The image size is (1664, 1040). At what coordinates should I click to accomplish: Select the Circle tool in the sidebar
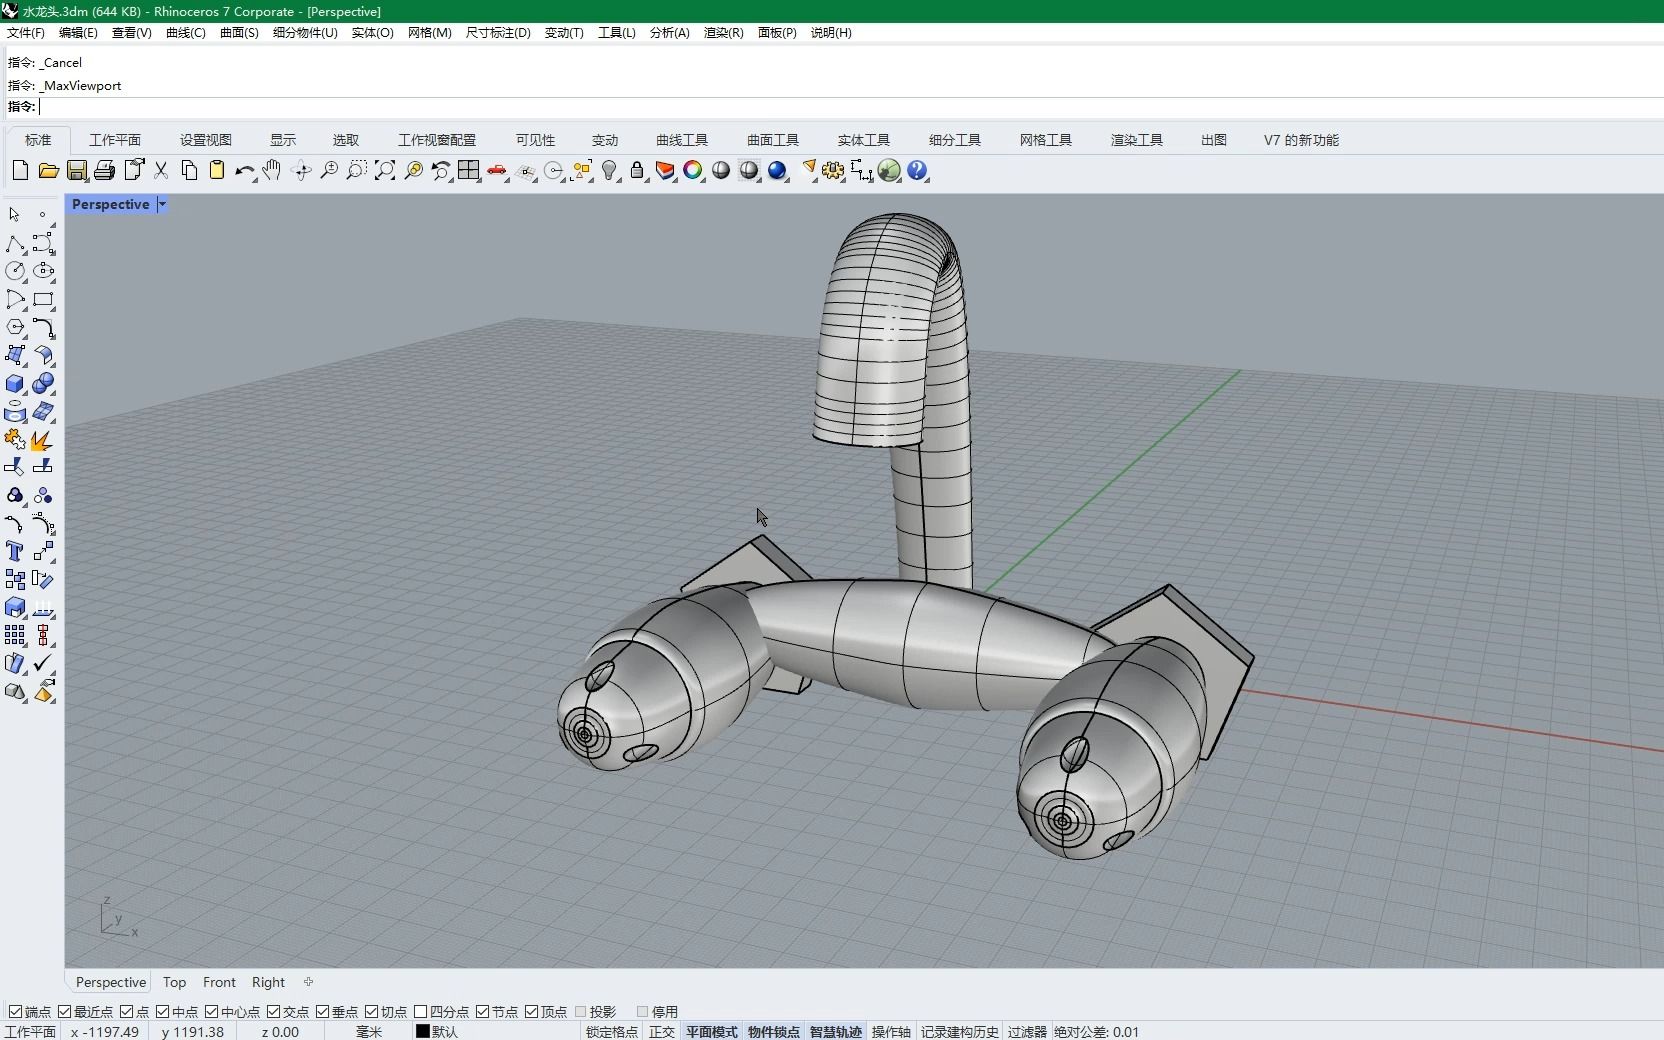tap(15, 271)
